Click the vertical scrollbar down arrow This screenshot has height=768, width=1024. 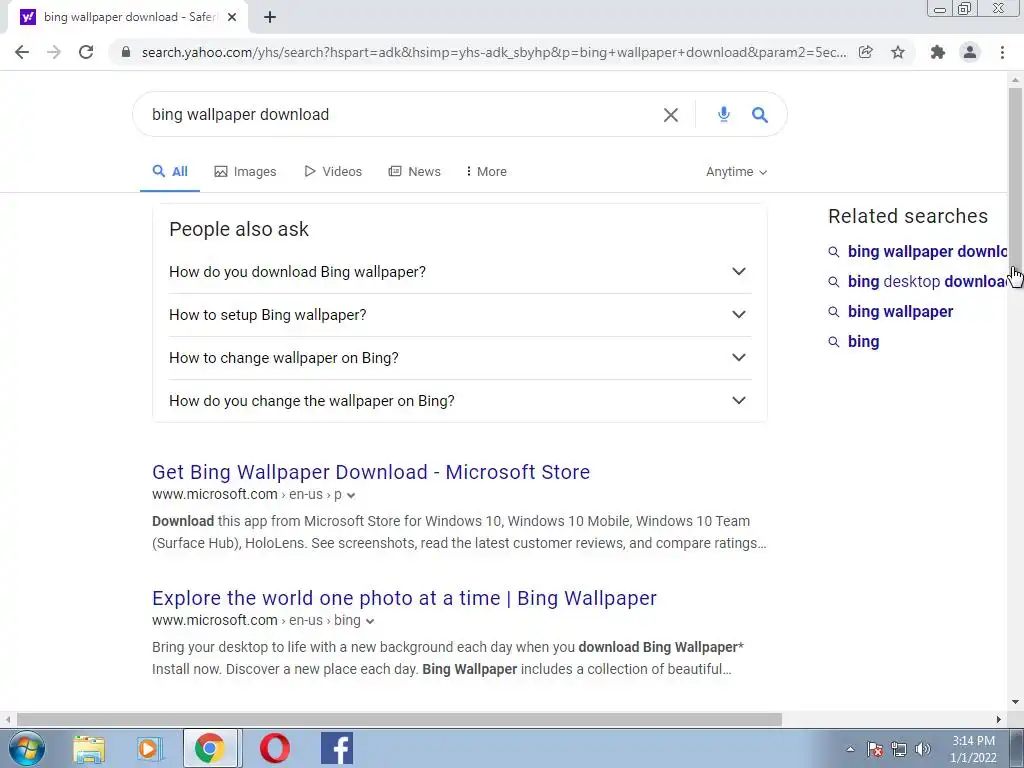[x=1015, y=703]
